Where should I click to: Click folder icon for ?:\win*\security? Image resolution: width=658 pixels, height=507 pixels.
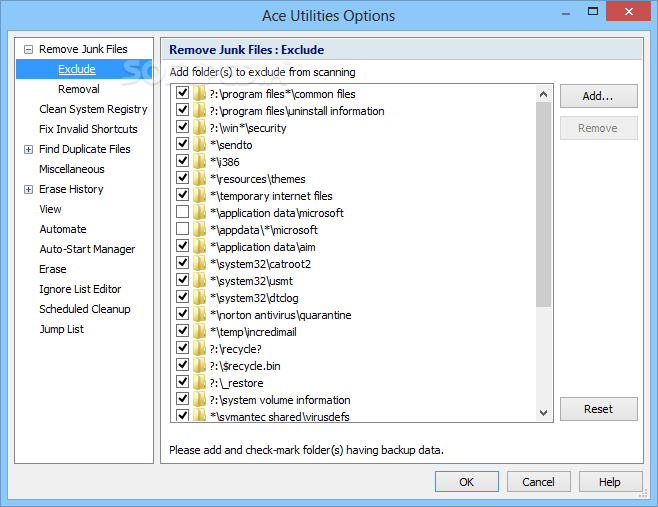pos(199,127)
